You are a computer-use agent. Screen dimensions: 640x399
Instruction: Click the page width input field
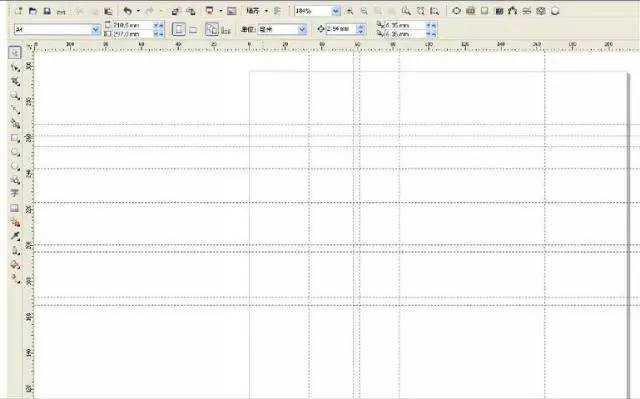(132, 25)
